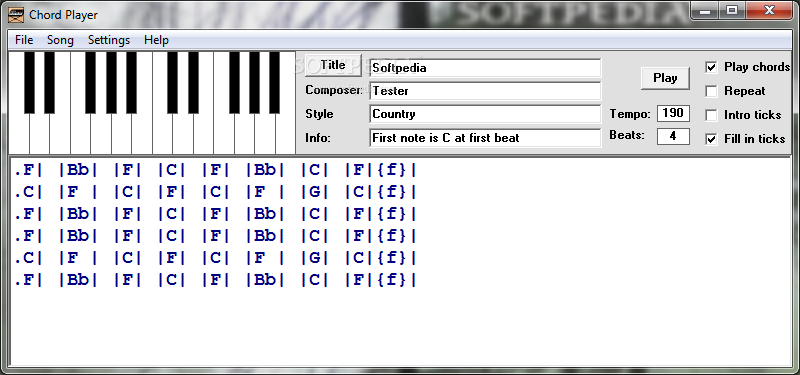Click the Chord Player title bar icon
This screenshot has width=800, height=375.
pyautogui.click(x=16, y=14)
